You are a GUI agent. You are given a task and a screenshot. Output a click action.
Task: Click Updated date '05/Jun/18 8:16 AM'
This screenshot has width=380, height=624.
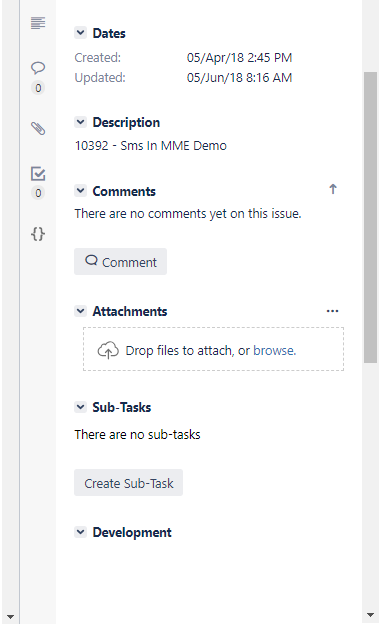240,78
